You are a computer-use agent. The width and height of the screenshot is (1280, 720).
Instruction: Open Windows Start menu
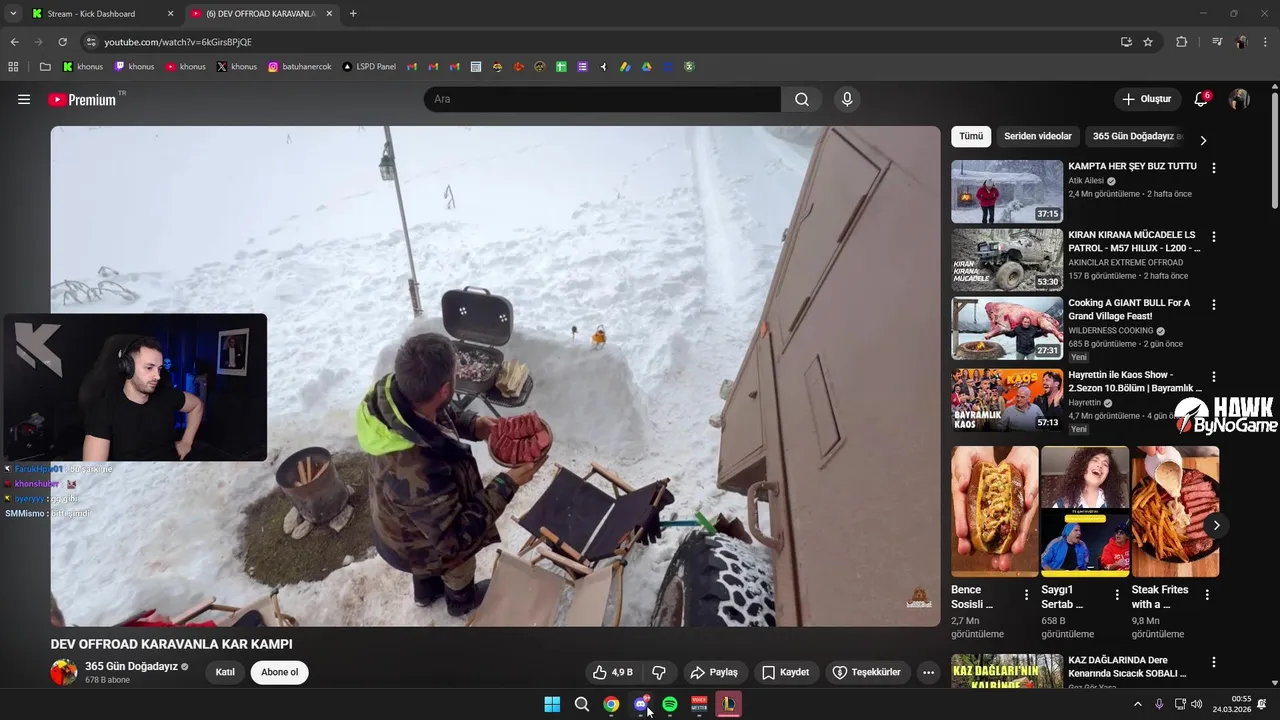click(x=552, y=704)
